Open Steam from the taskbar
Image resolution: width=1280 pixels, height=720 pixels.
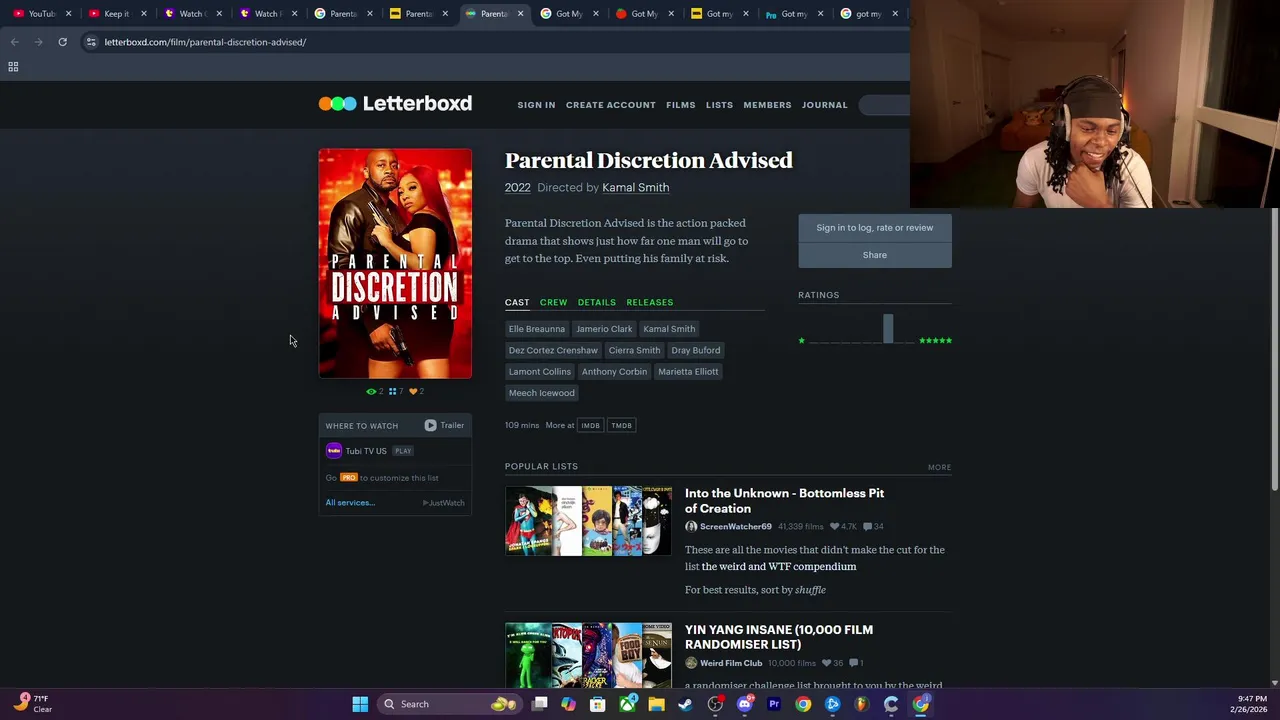[x=685, y=704]
